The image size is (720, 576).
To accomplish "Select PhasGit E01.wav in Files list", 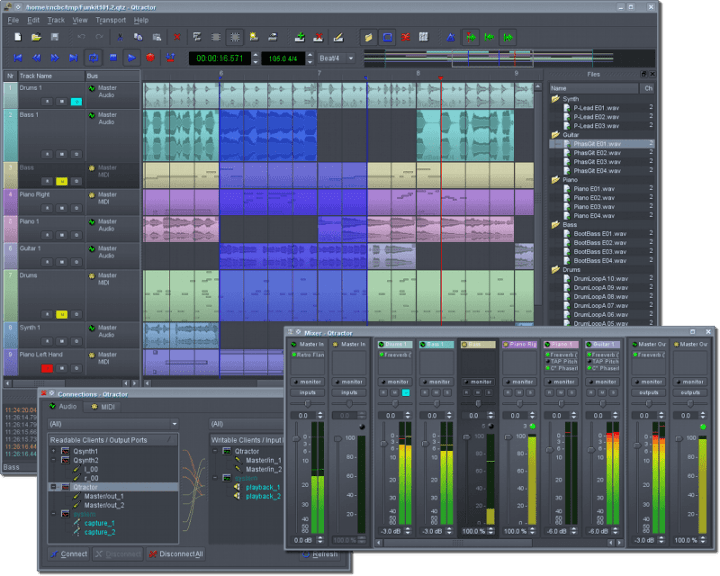I will 596,144.
